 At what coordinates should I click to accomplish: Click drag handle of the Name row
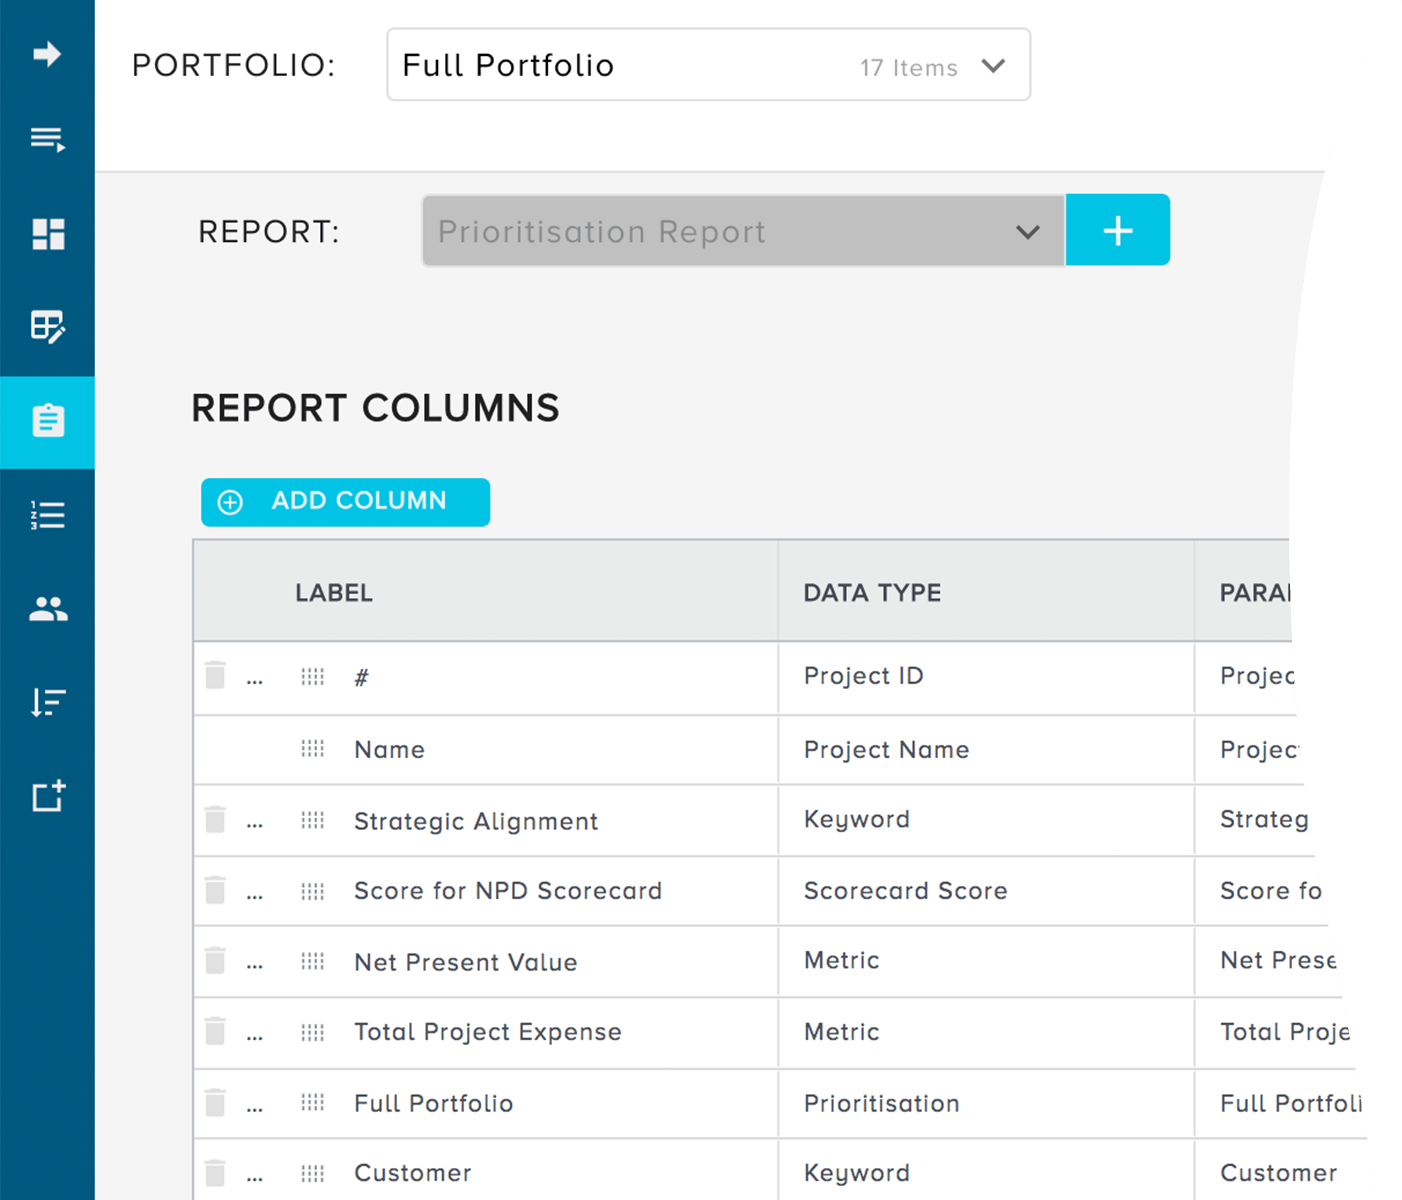pos(313,749)
